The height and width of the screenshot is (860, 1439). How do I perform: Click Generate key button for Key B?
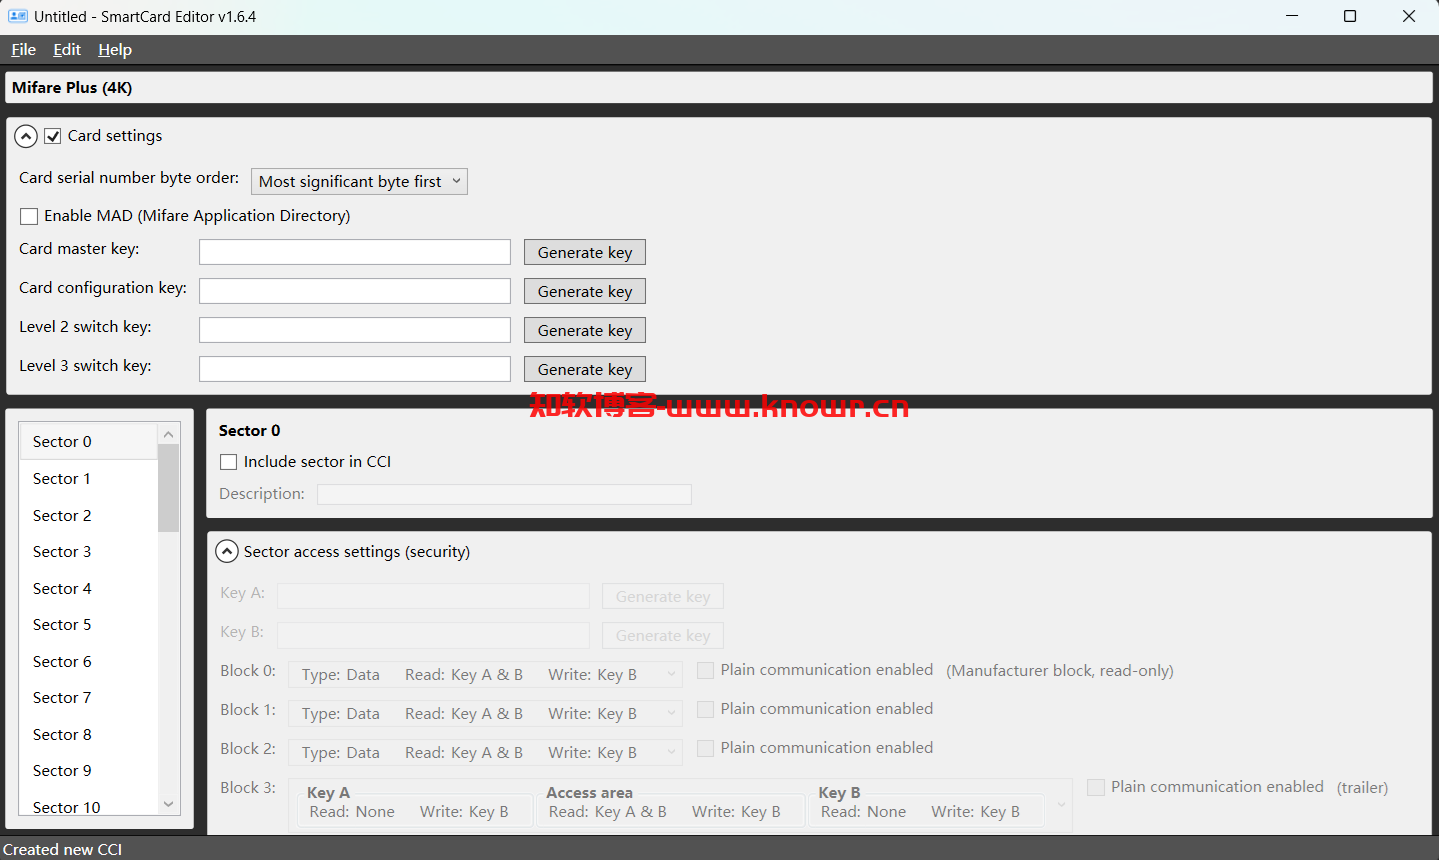[663, 636]
